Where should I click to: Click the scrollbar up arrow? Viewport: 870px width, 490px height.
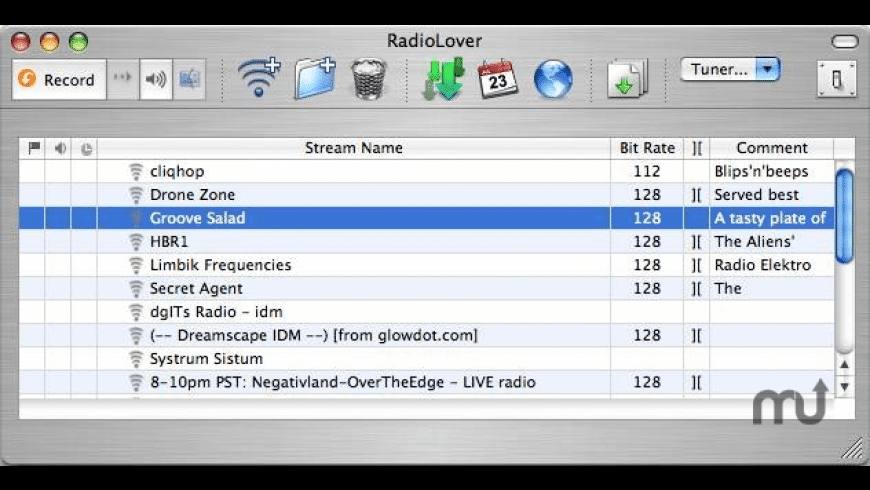point(844,365)
